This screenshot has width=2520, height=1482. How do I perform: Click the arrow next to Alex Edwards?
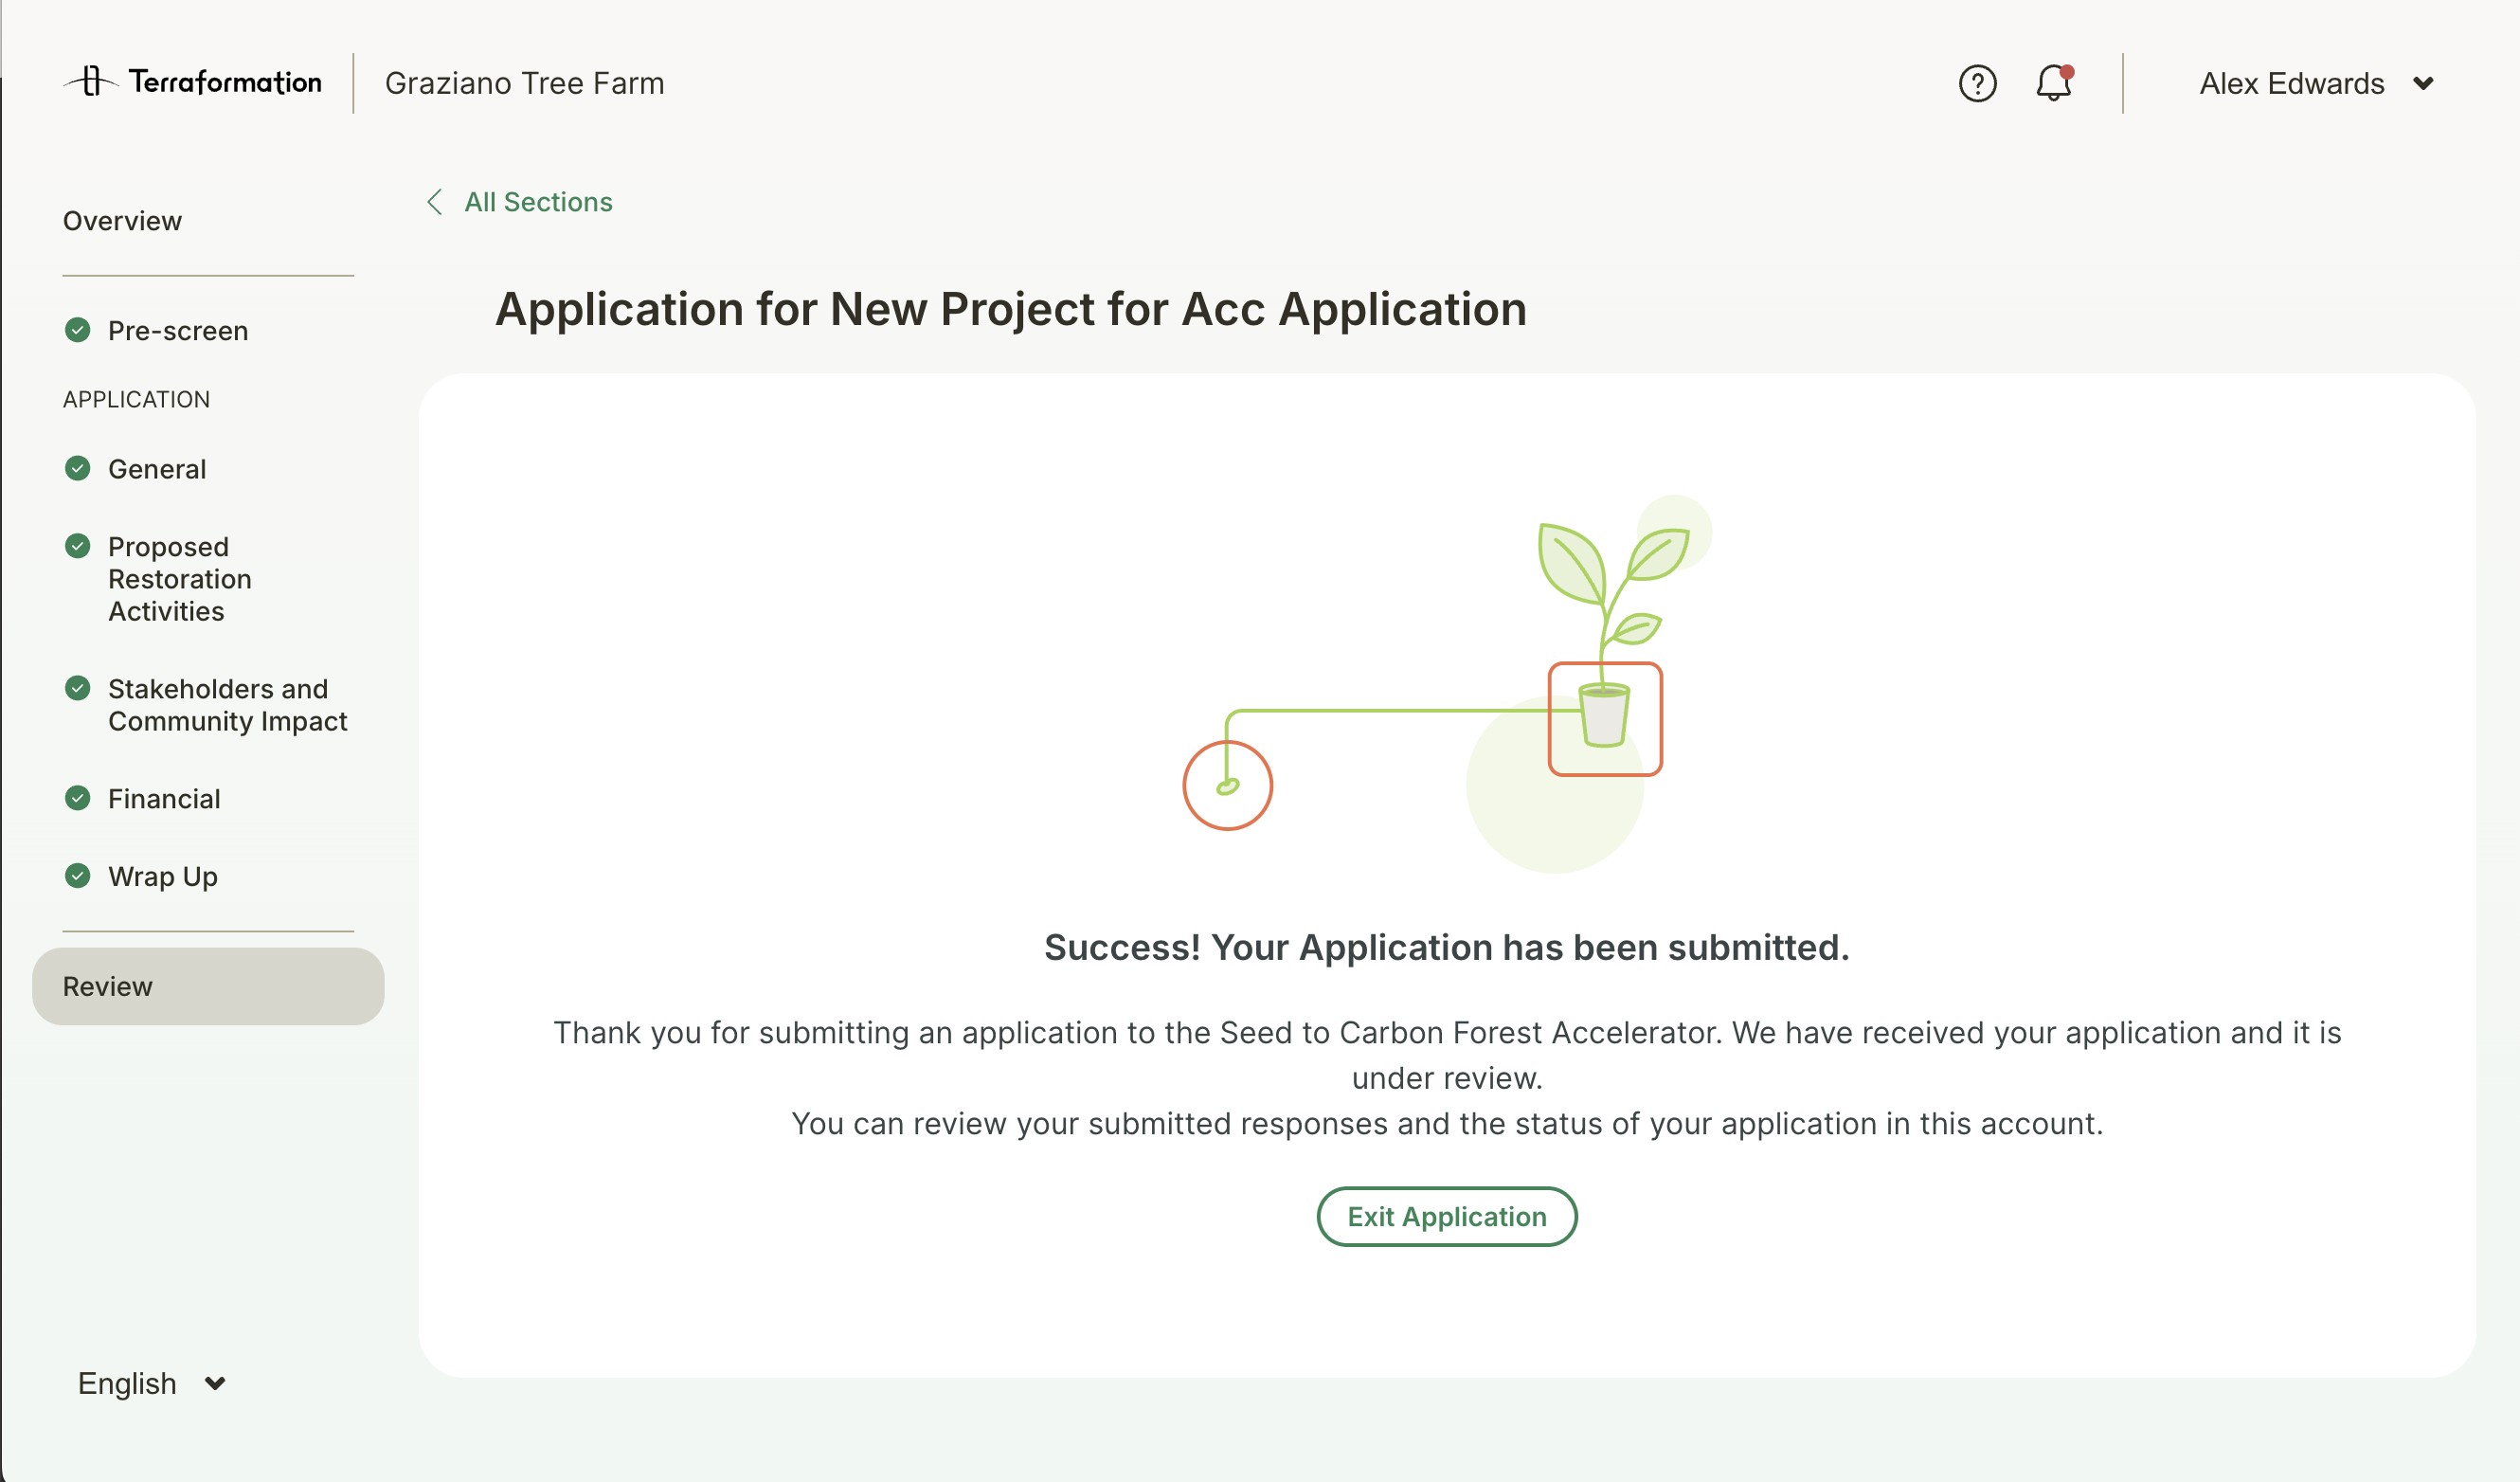click(x=2423, y=83)
